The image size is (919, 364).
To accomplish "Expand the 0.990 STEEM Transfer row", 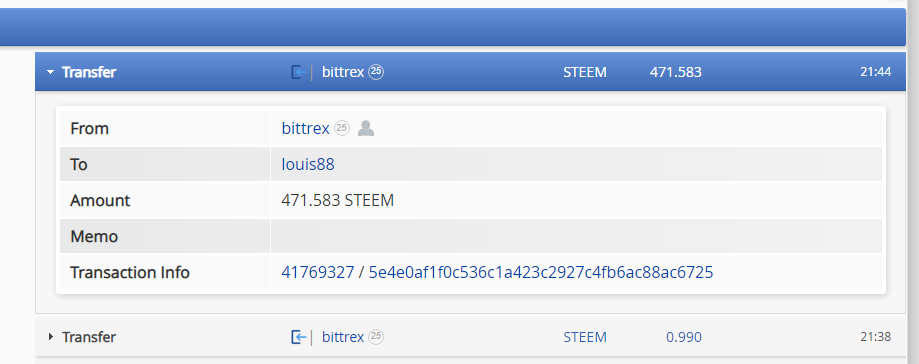I will click(50, 337).
